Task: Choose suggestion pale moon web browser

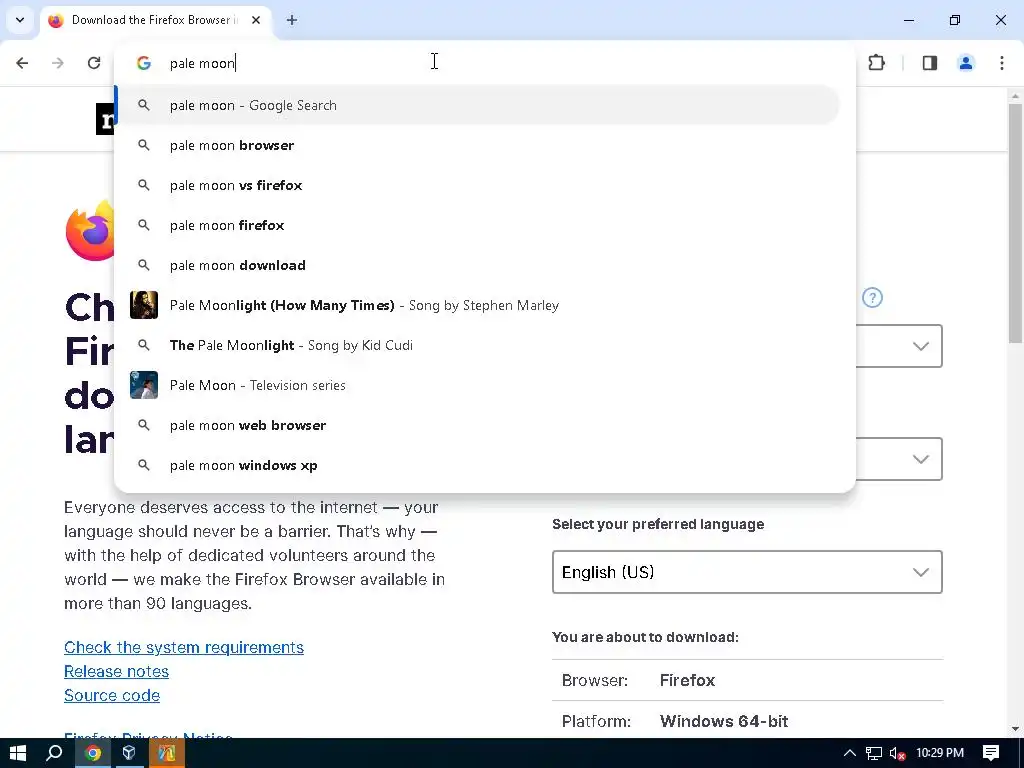Action: click(477, 425)
